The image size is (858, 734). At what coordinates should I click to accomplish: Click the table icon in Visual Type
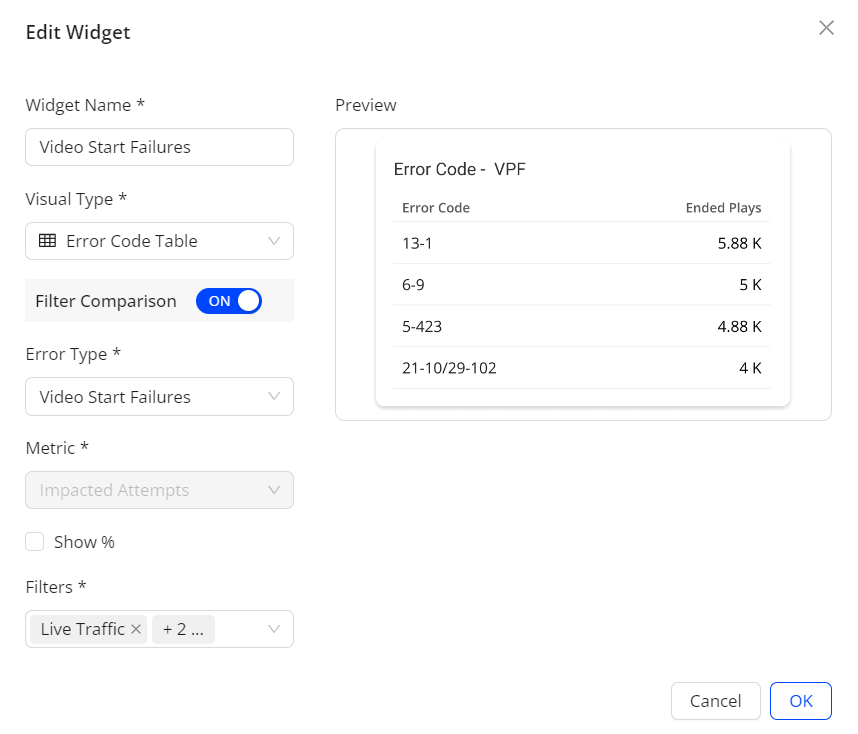[47, 241]
